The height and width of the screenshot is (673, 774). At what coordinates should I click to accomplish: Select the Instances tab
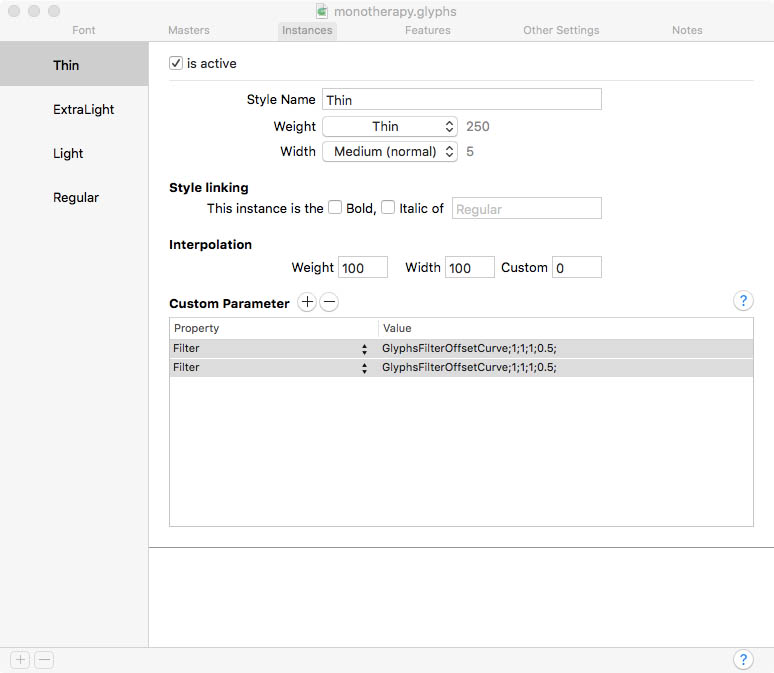pos(307,30)
